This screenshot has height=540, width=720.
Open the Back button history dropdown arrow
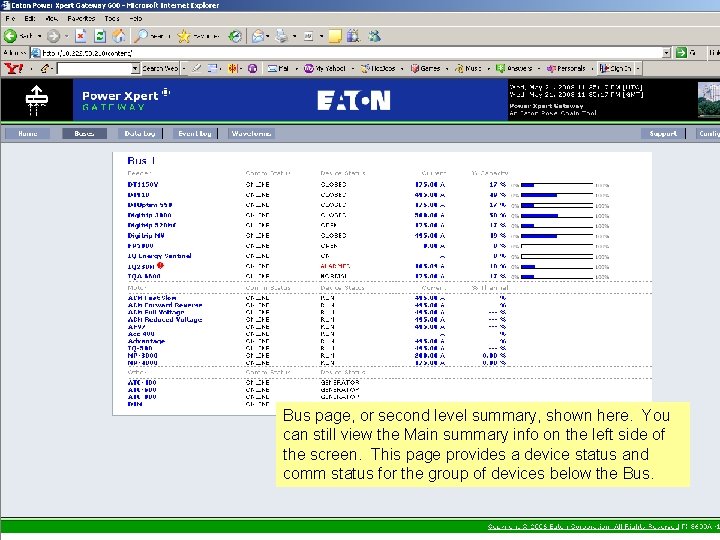[x=39, y=36]
